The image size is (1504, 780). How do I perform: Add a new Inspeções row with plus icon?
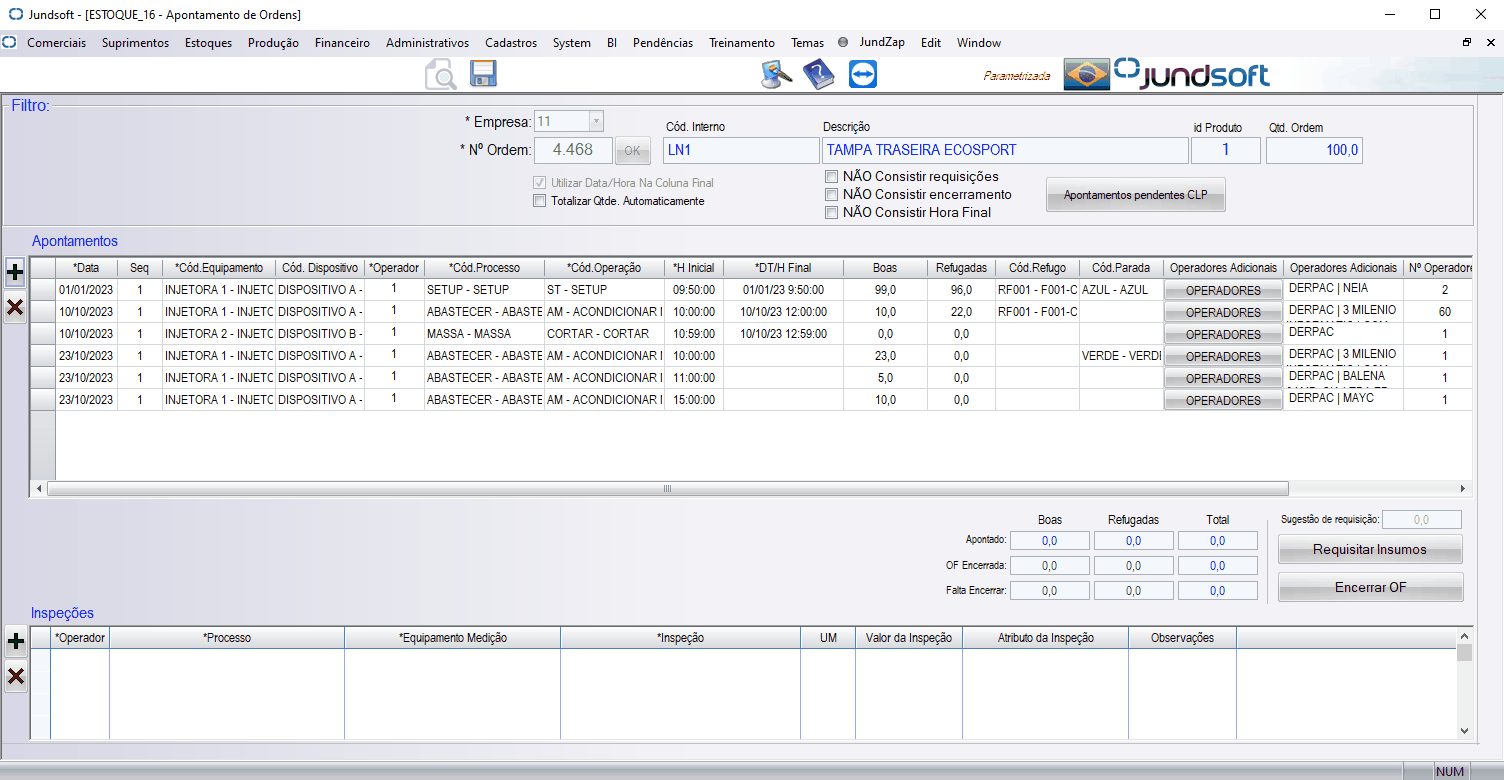click(x=16, y=641)
